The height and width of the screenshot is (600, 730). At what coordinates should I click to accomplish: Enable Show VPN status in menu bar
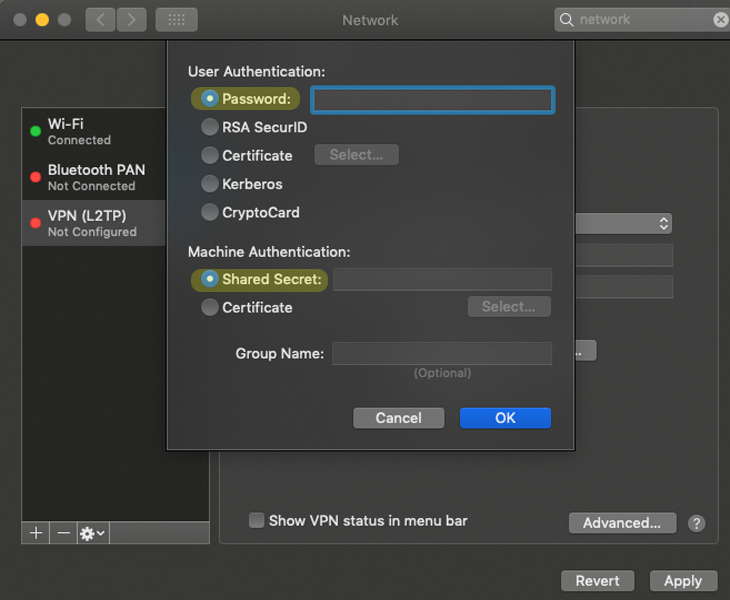256,520
